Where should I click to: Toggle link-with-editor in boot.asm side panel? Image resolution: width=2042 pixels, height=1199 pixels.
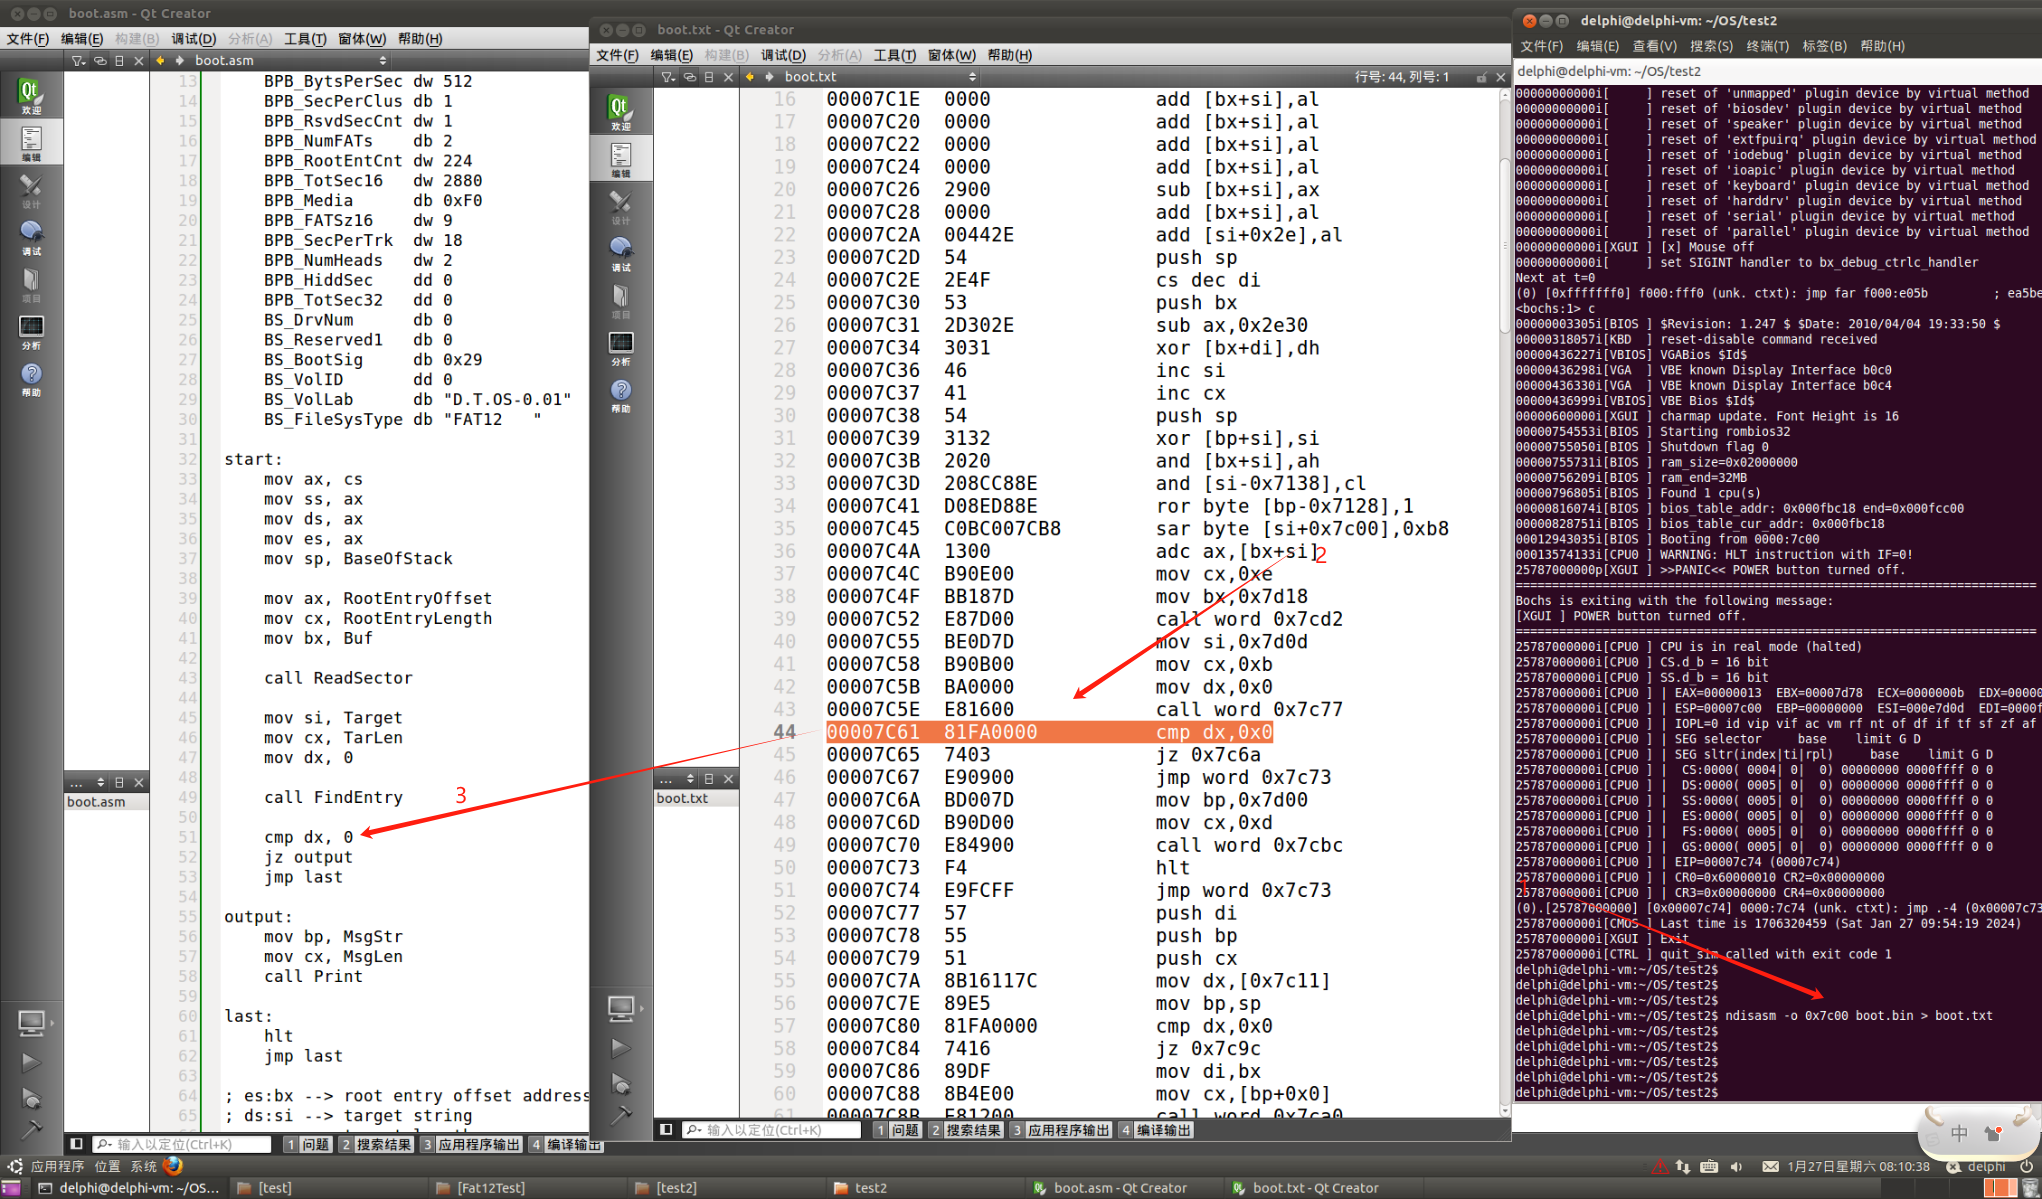pyautogui.click(x=100, y=61)
